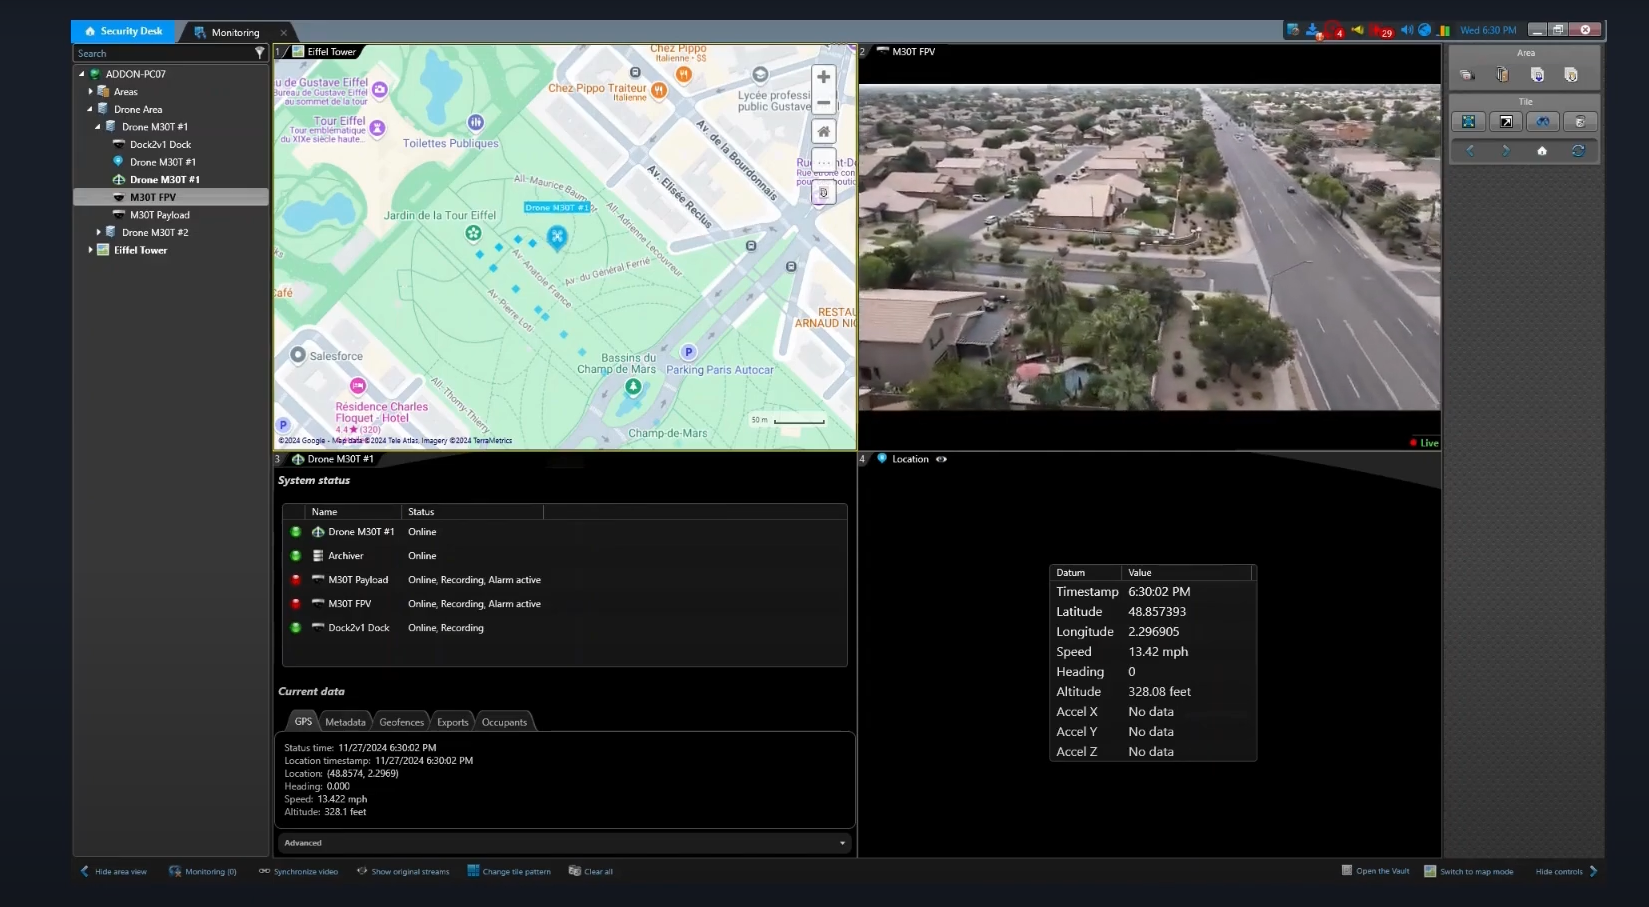The height and width of the screenshot is (907, 1649).
Task: Click the refresh icon in Tile panel
Action: point(1578,151)
